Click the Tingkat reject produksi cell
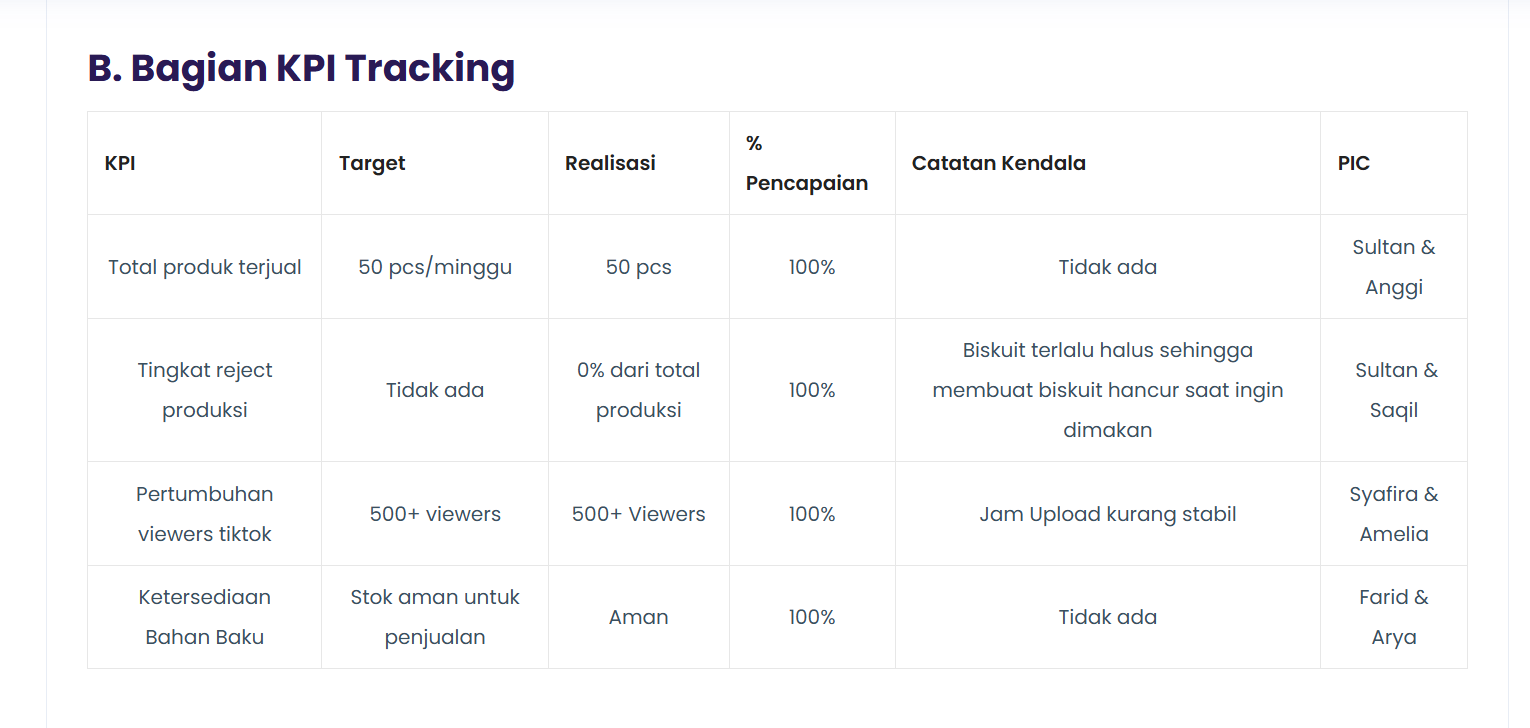 [x=204, y=390]
